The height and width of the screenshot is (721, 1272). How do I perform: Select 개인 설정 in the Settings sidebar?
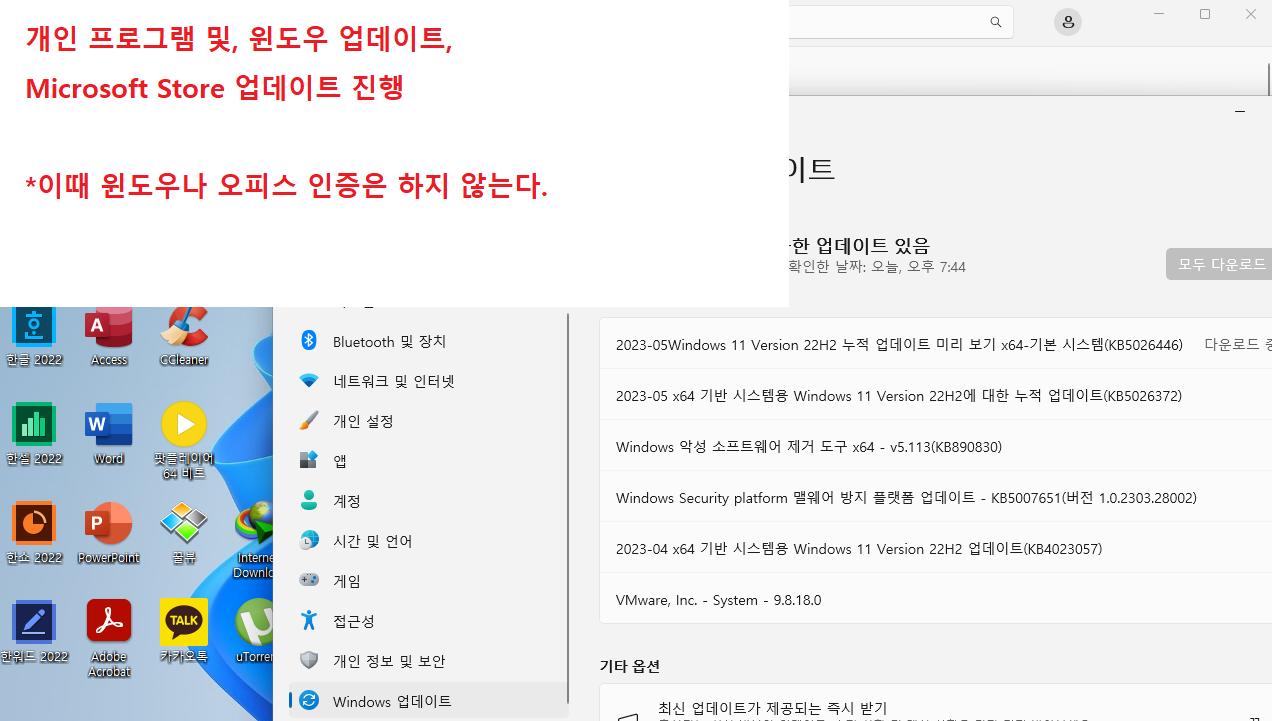pos(428,421)
